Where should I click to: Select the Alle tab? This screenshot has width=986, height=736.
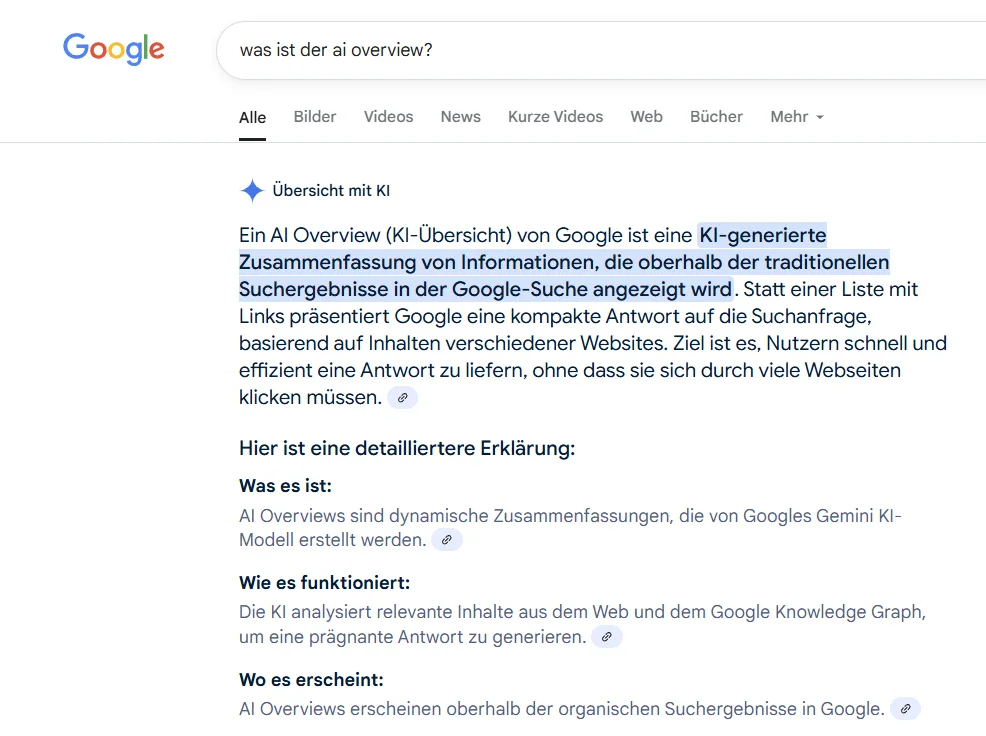pos(252,118)
